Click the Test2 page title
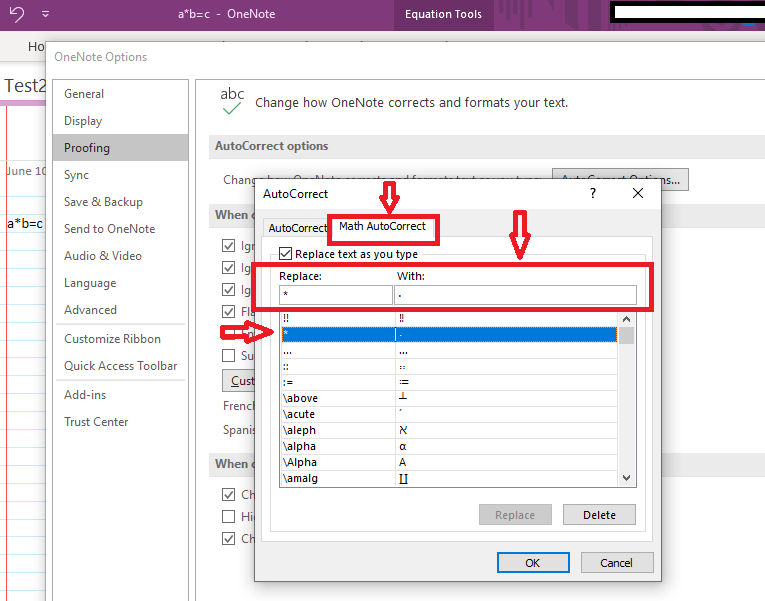Image resolution: width=765 pixels, height=601 pixels. (x=24, y=86)
